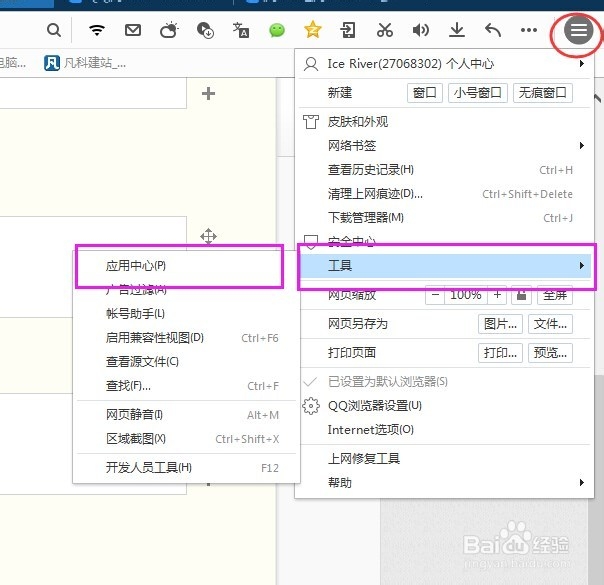Open 开发人员工具(H)
604x585 pixels.
click(186, 468)
